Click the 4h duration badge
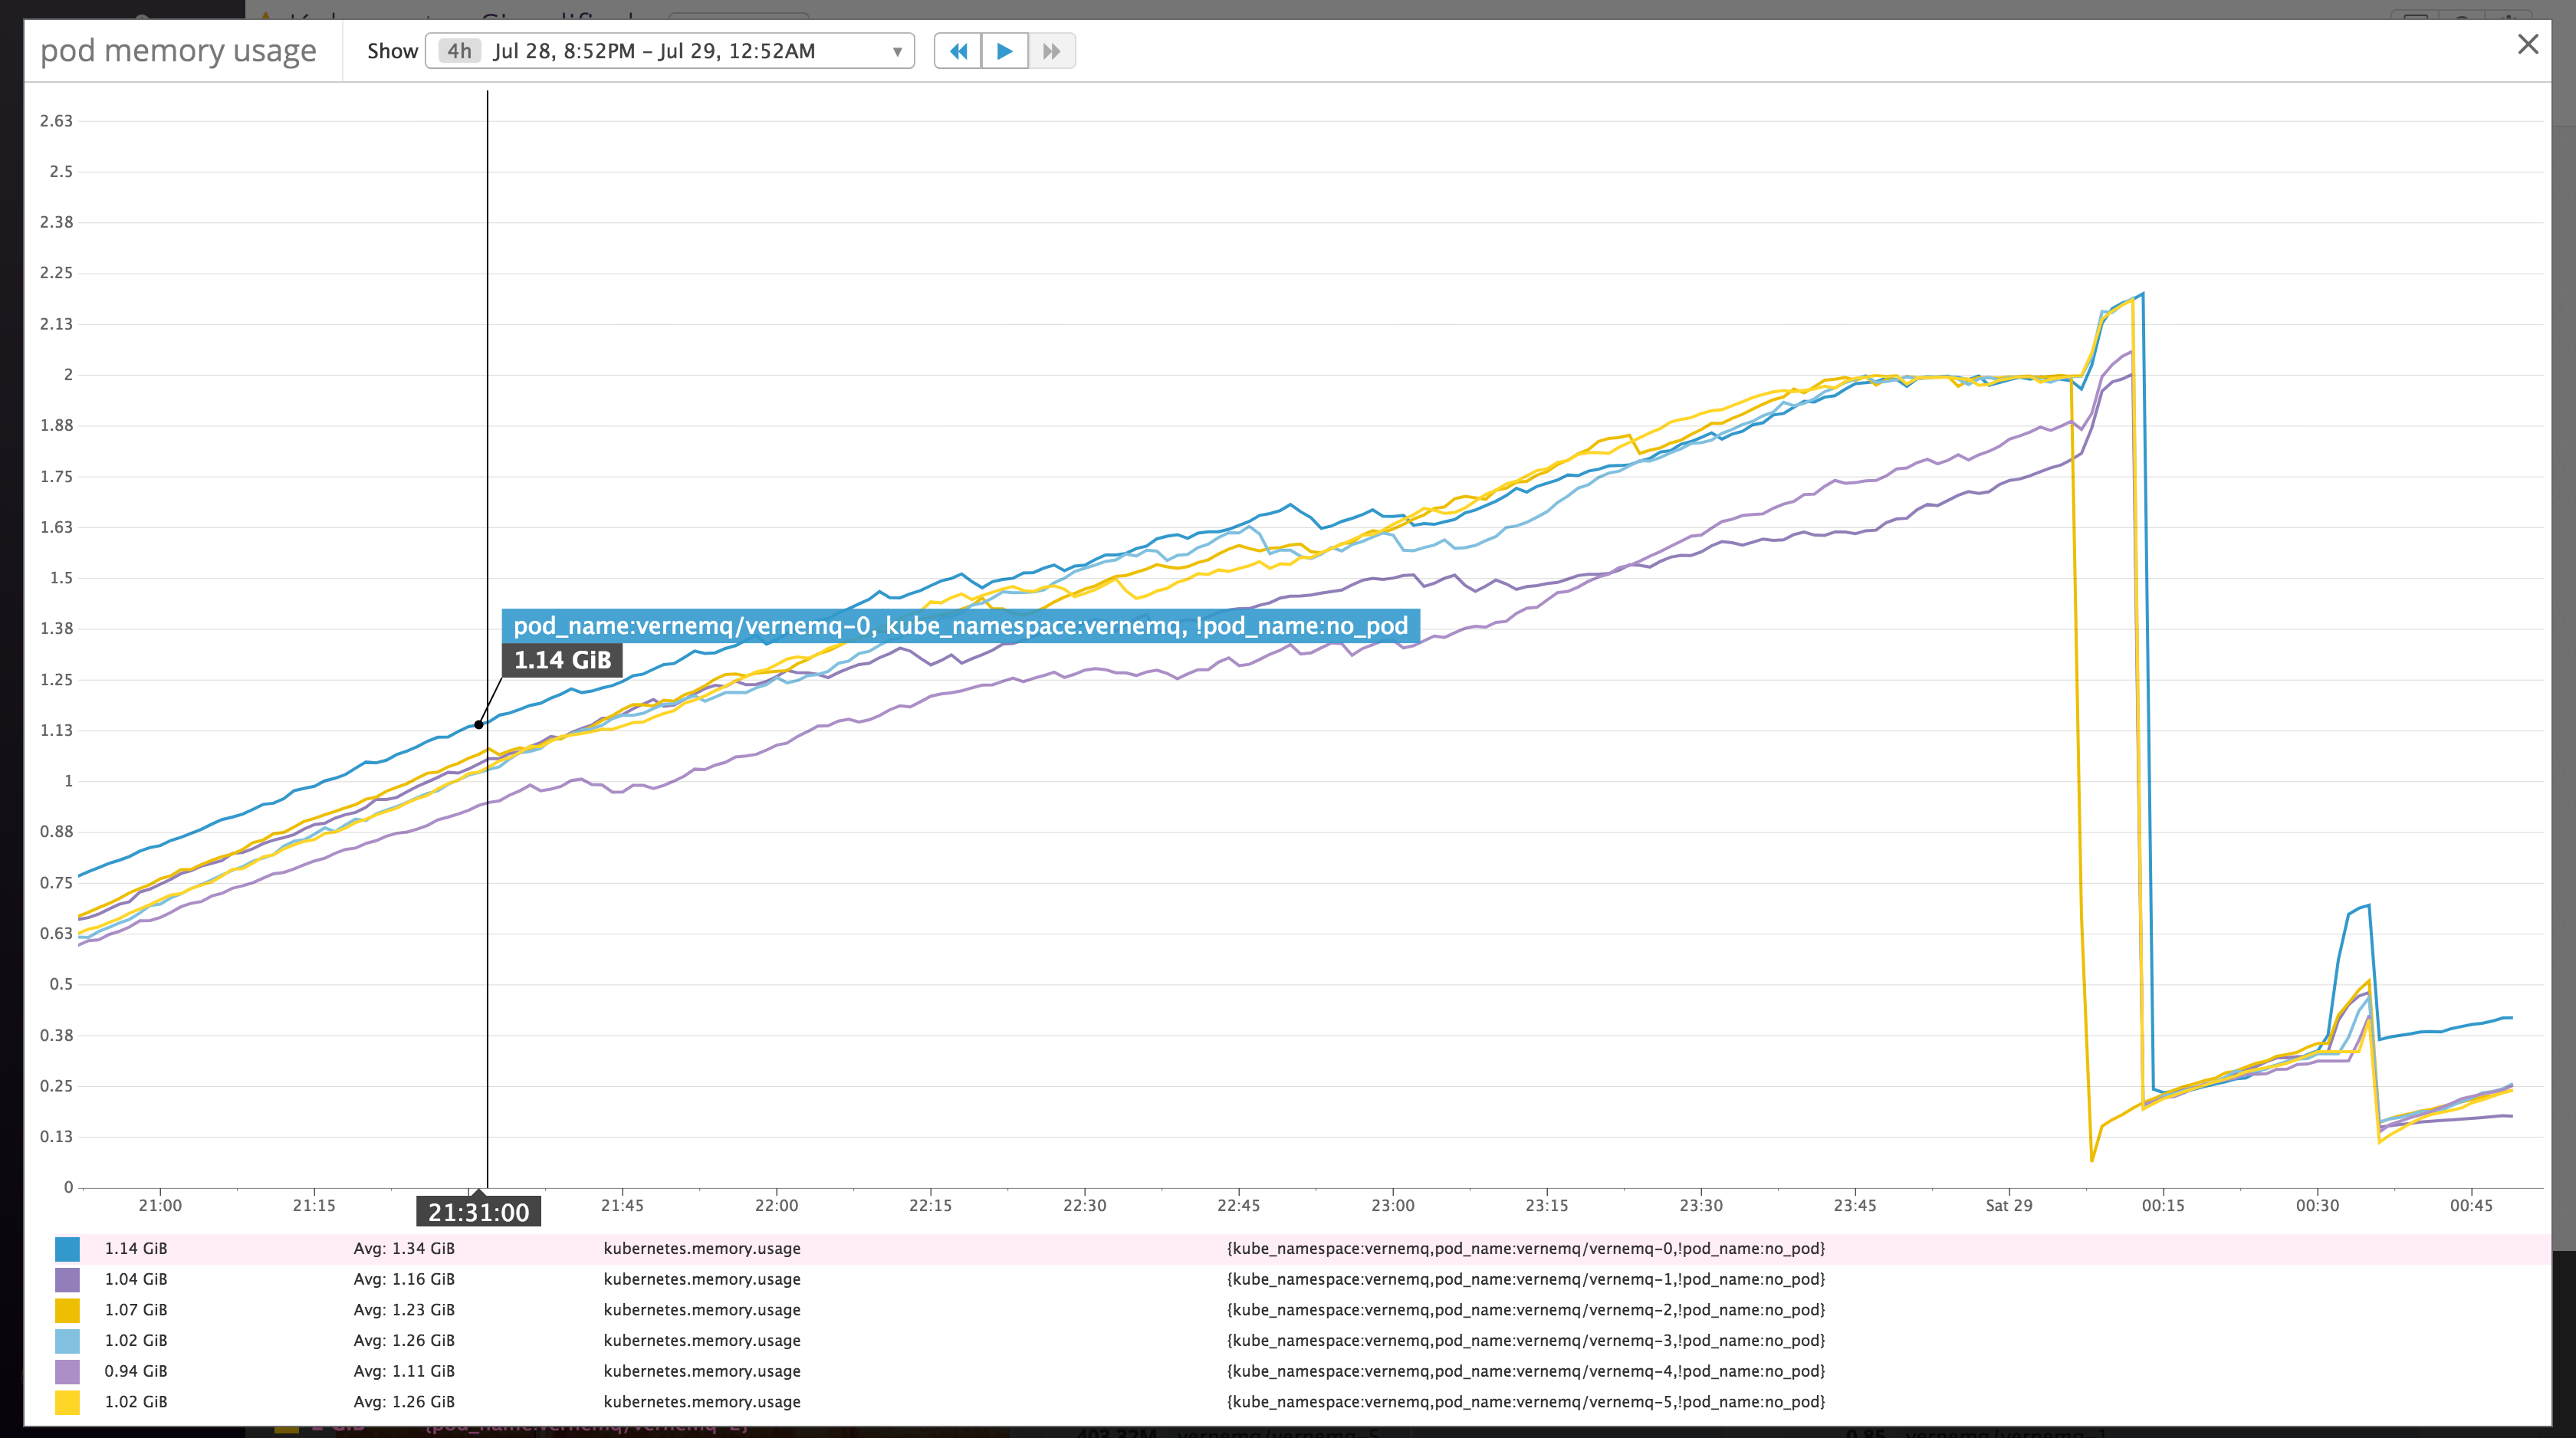Viewport: 2576px width, 1438px height. (x=459, y=51)
